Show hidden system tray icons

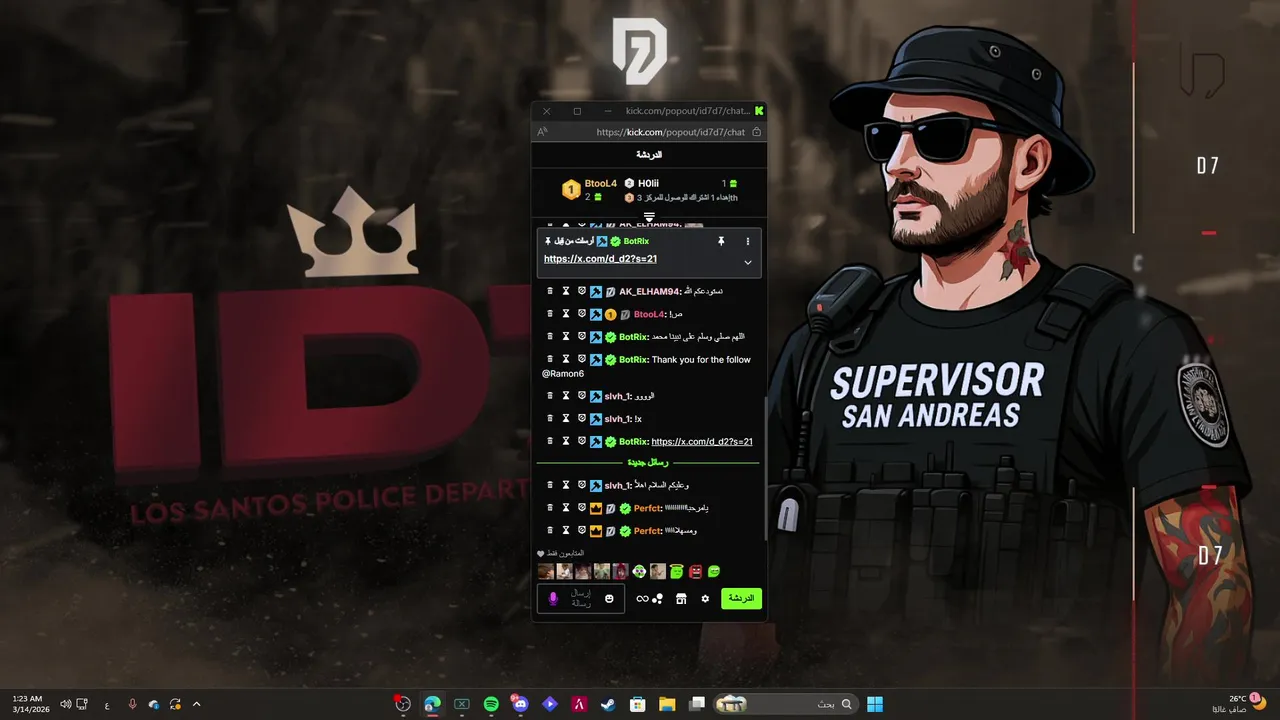pos(196,704)
